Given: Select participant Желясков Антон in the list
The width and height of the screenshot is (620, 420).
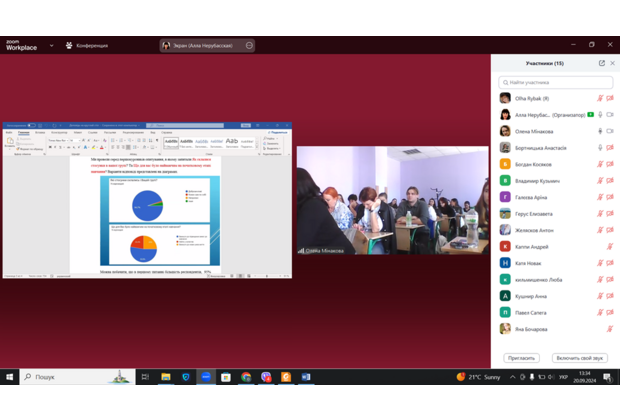Looking at the screenshot, I should (556, 230).
